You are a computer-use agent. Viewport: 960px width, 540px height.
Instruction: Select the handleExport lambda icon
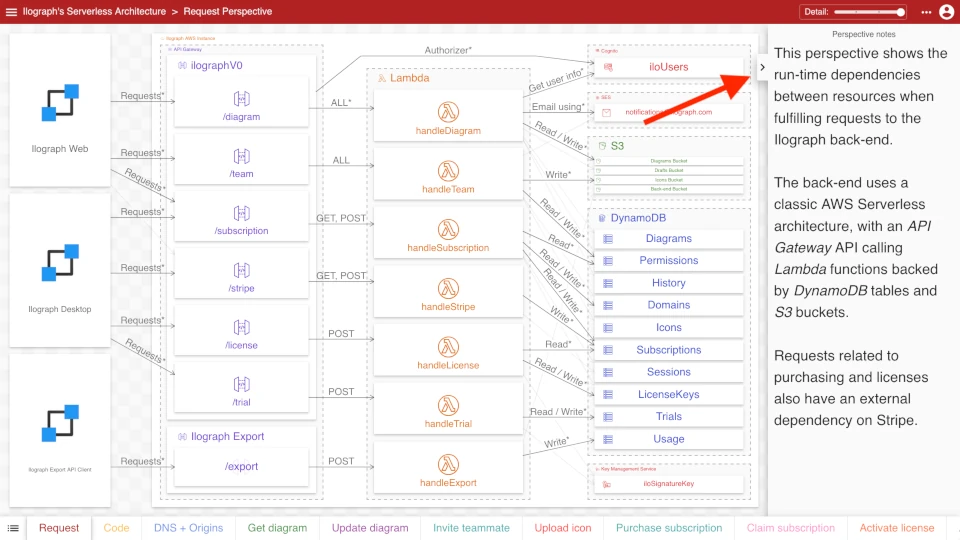[x=448, y=464]
